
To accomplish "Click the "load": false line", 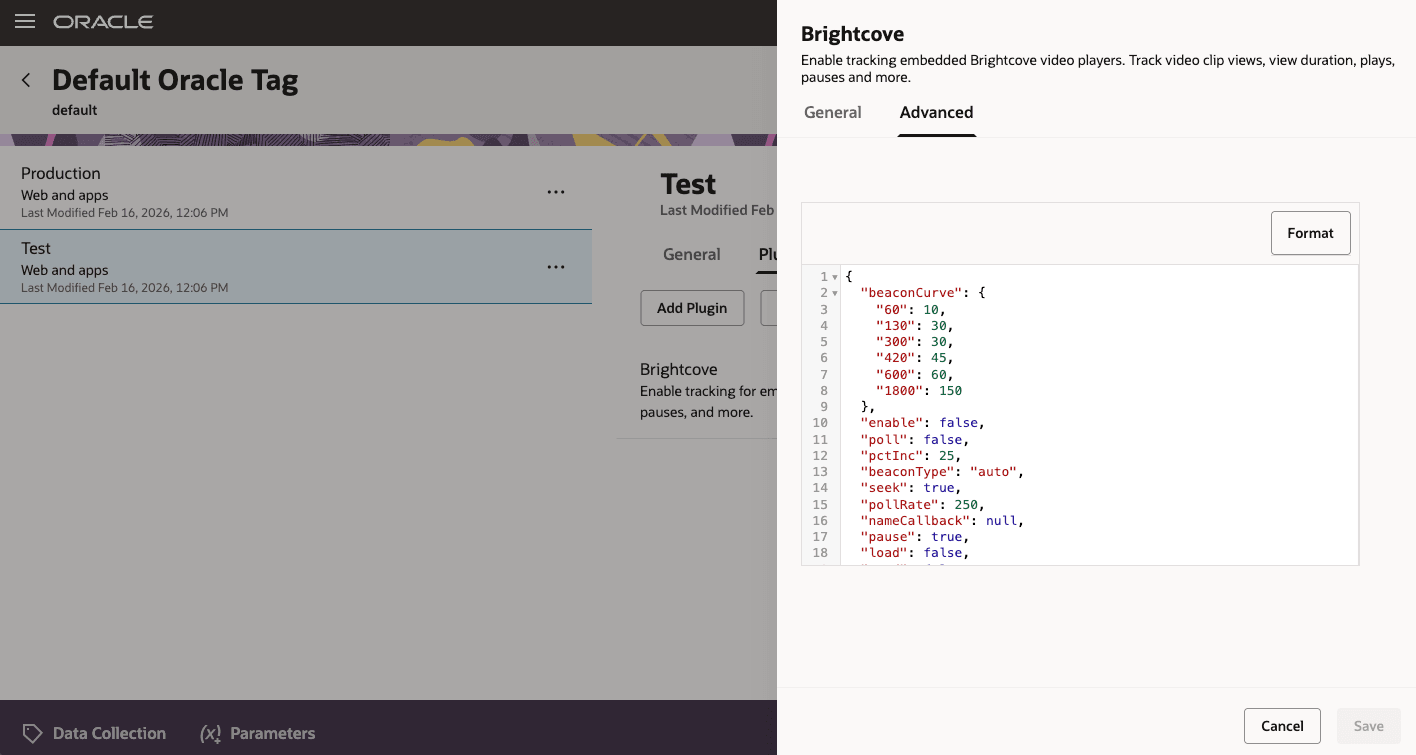I will 914,552.
